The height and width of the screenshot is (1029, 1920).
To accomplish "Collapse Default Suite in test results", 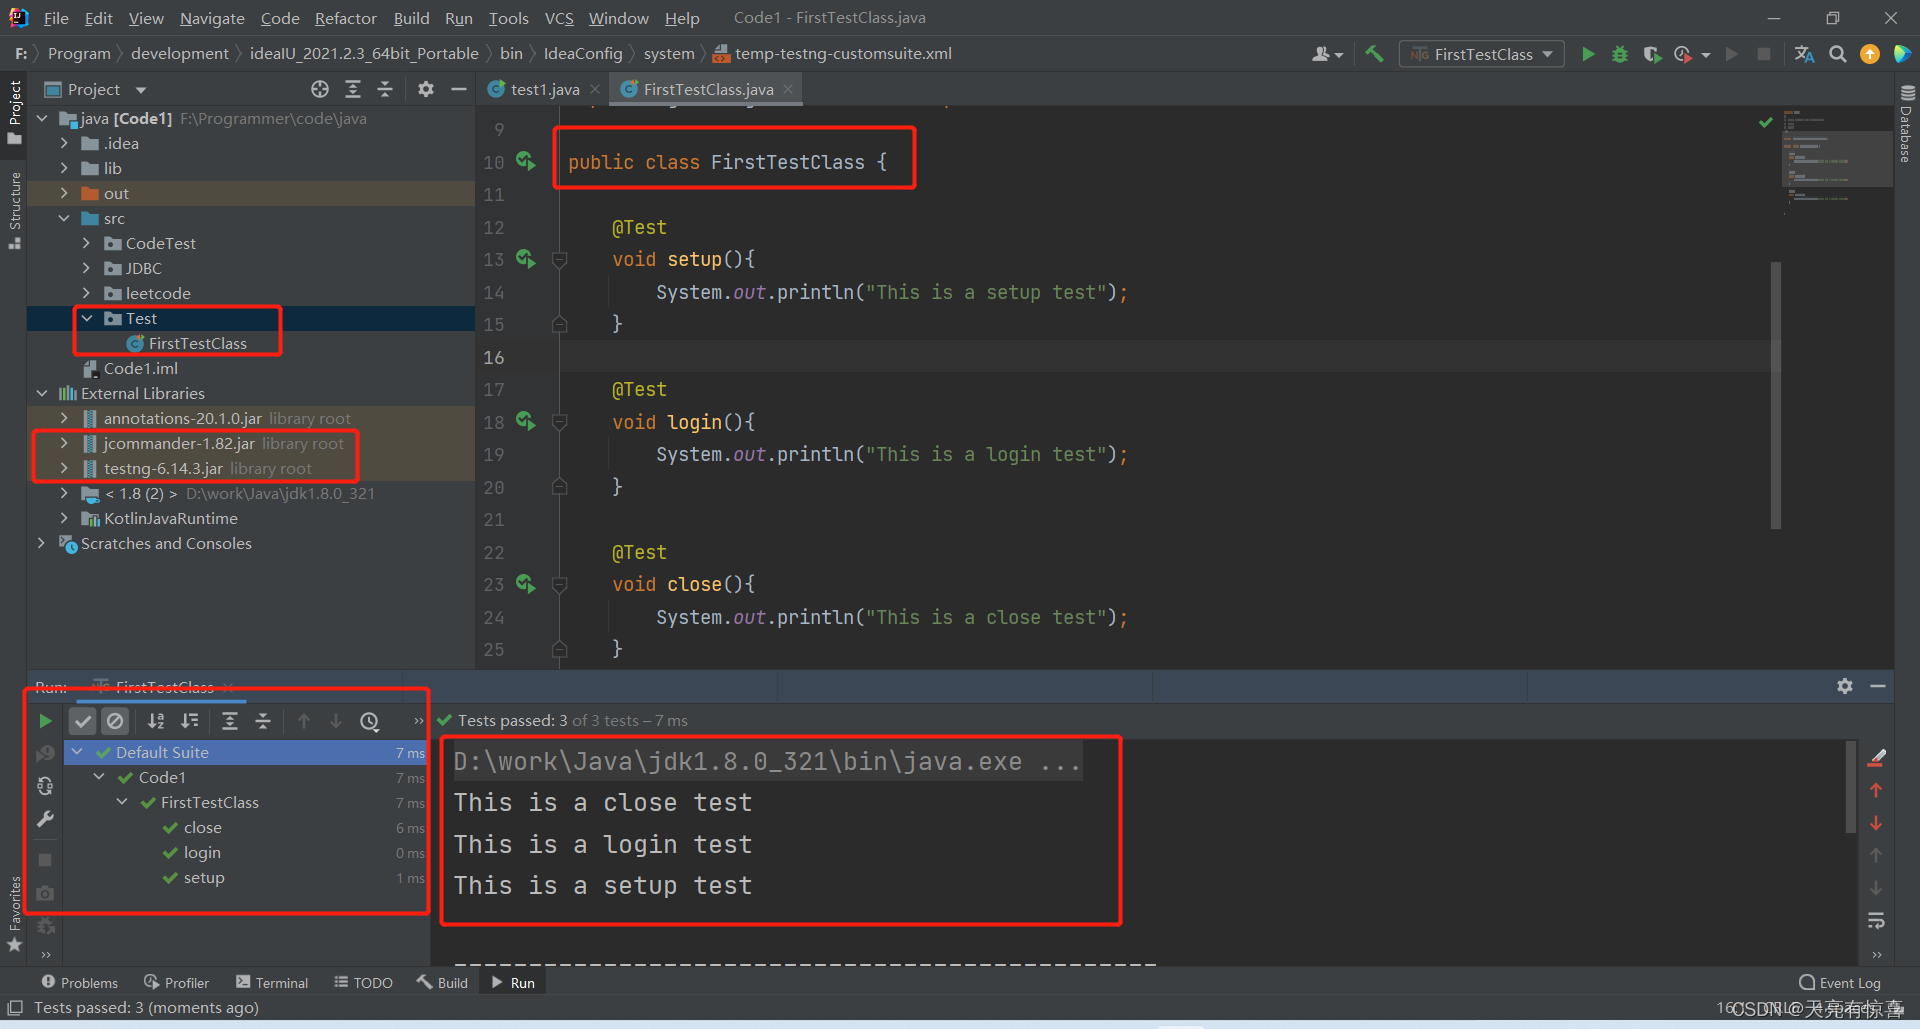I will click(77, 752).
